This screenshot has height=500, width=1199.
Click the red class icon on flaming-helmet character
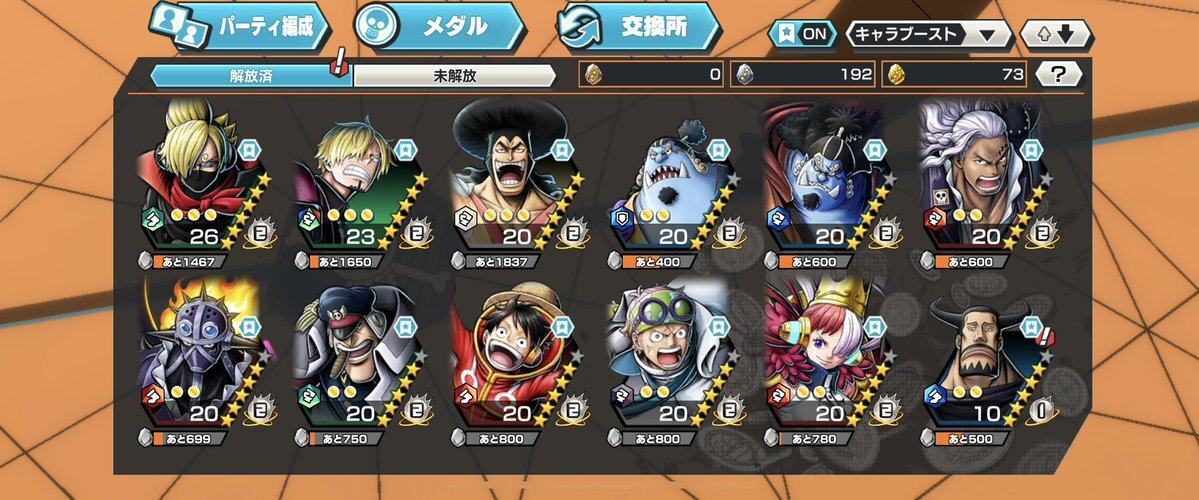tap(151, 395)
